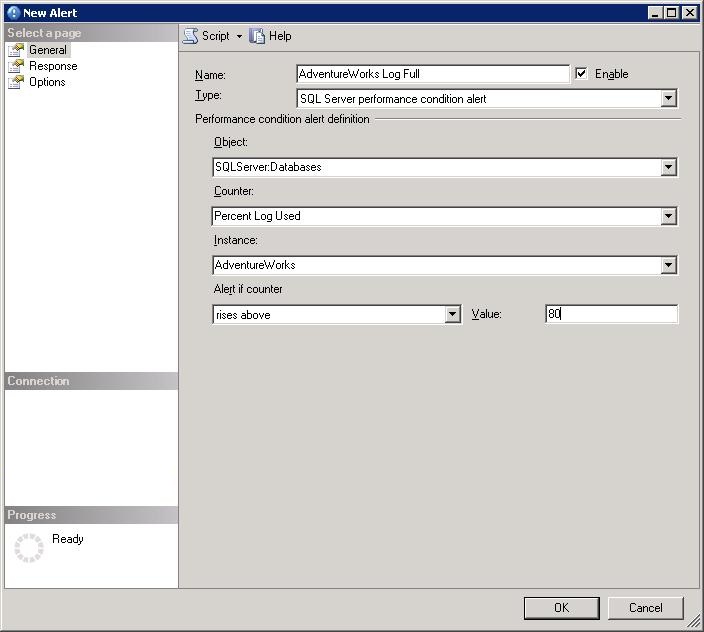Select the Response page icon
The width and height of the screenshot is (704, 632).
pos(16,66)
